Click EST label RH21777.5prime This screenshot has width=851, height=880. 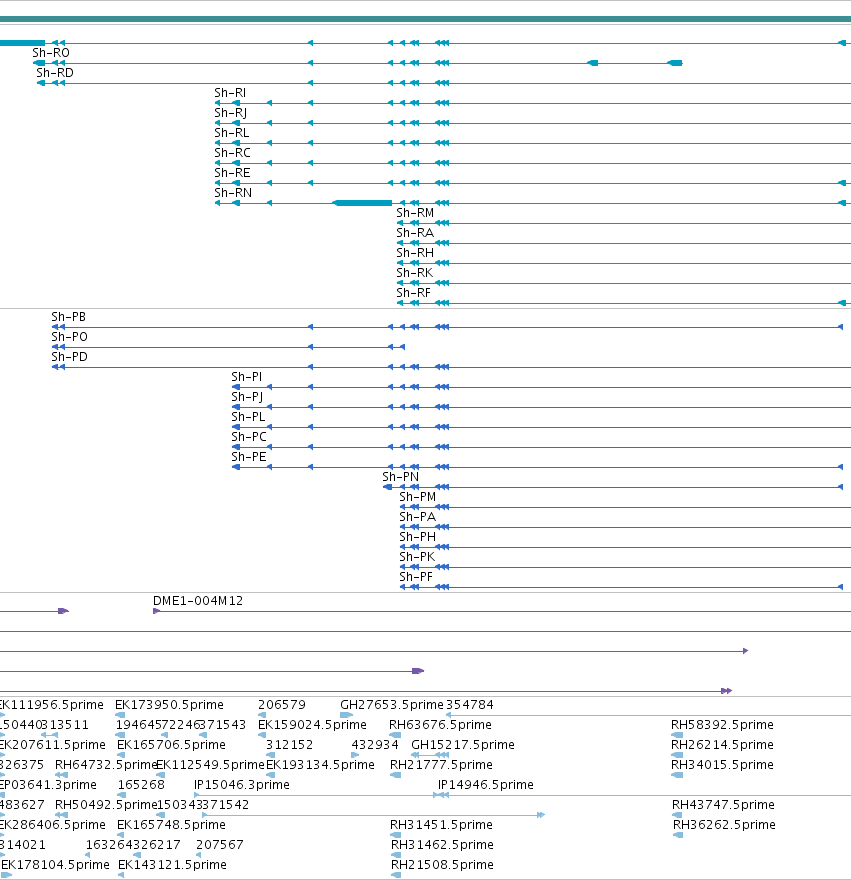tap(442, 765)
